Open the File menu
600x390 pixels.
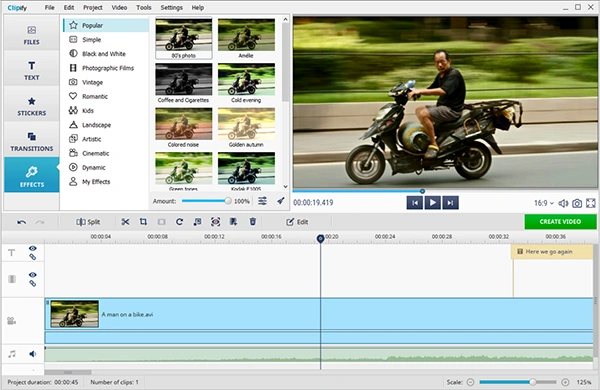(x=49, y=7)
